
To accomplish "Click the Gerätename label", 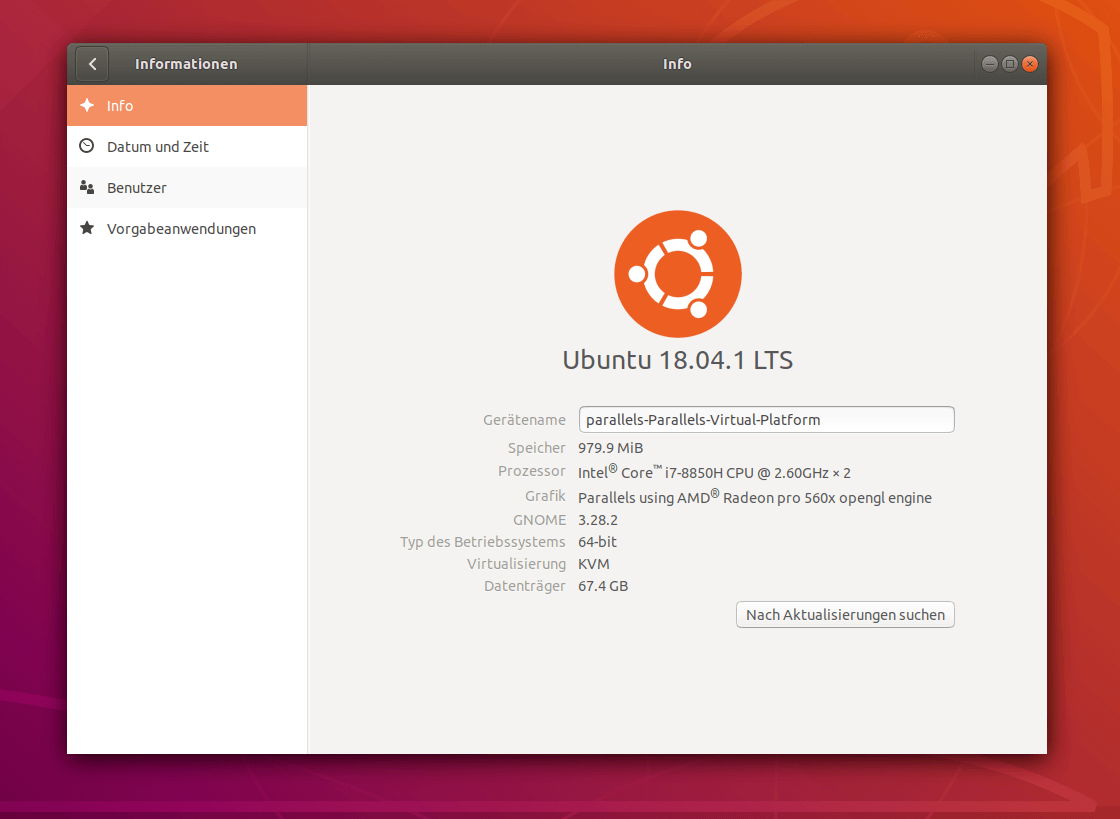I will tap(524, 420).
